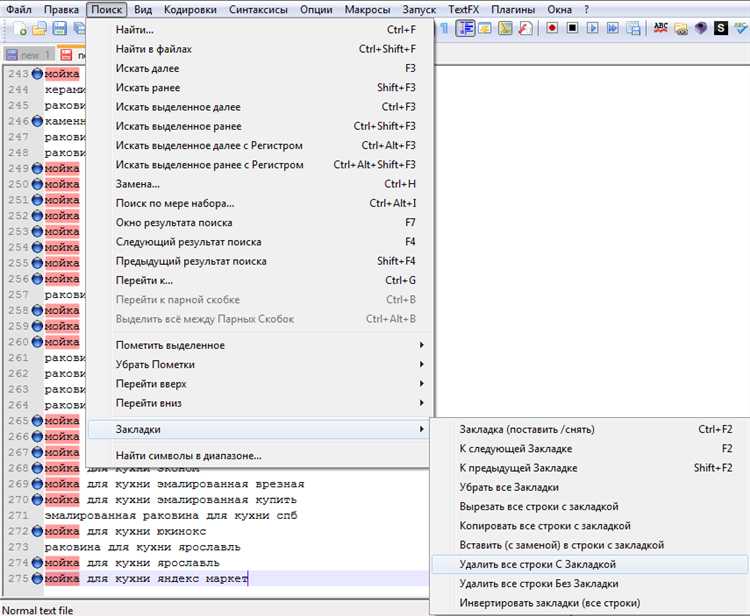This screenshot has height=616, width=750.
Task: Toggle the Show All Characters pilcrow icon
Action: [x=444, y=29]
